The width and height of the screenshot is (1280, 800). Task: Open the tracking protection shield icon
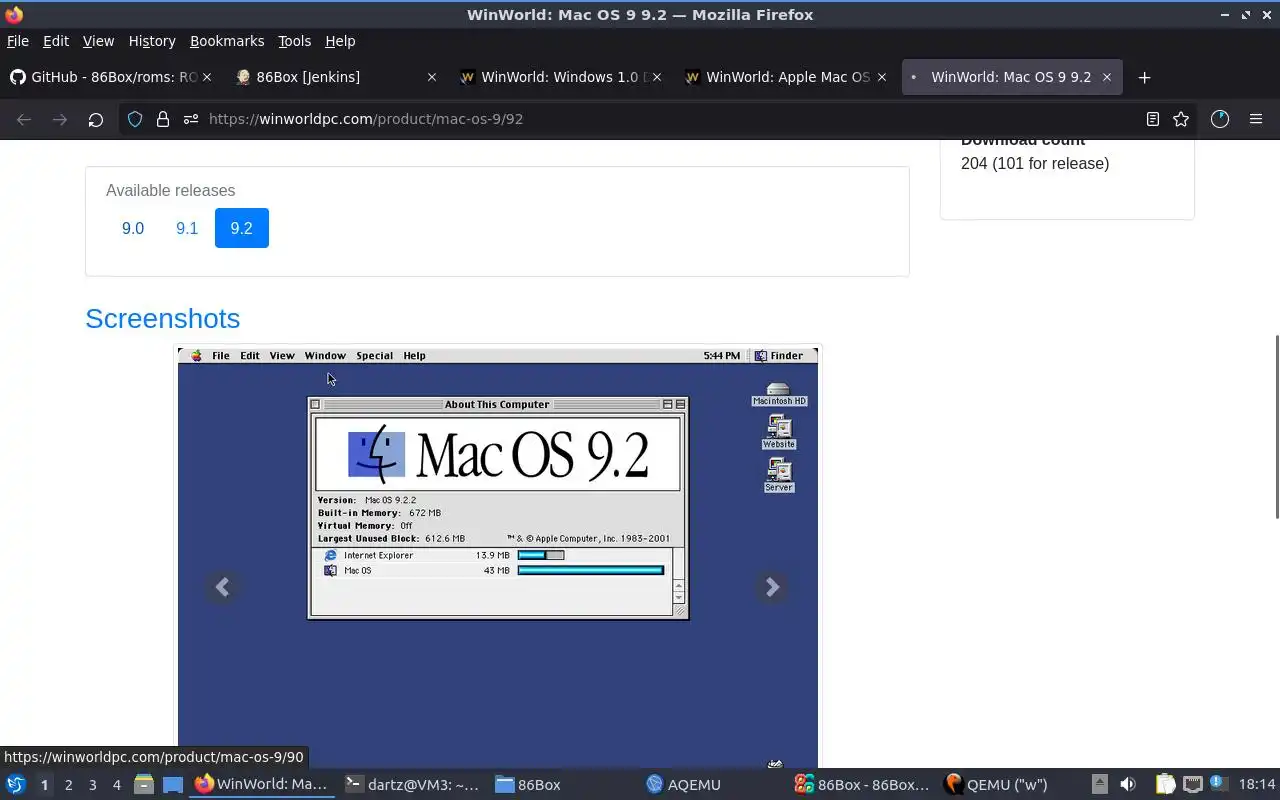click(135, 119)
